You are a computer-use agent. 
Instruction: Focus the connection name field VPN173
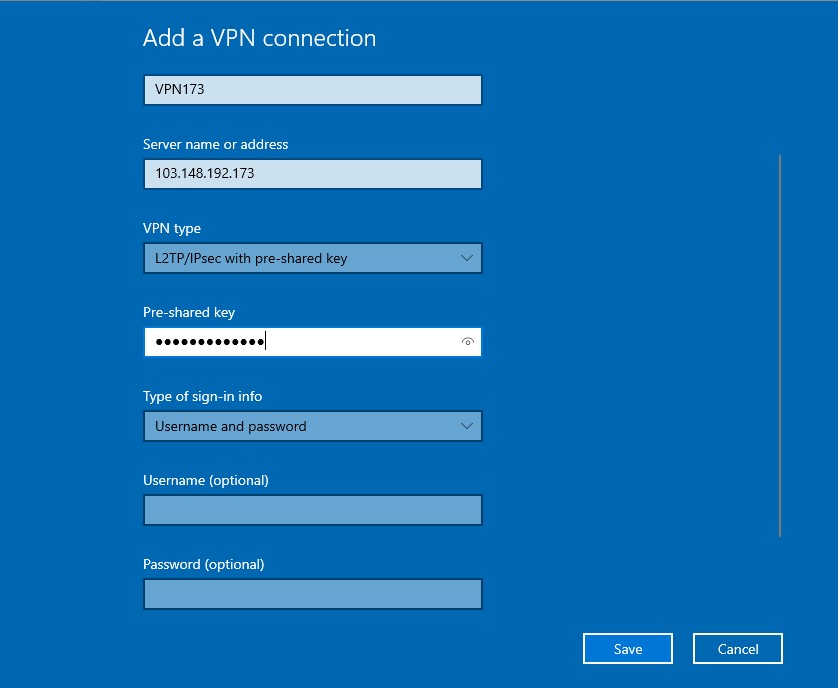(x=313, y=90)
